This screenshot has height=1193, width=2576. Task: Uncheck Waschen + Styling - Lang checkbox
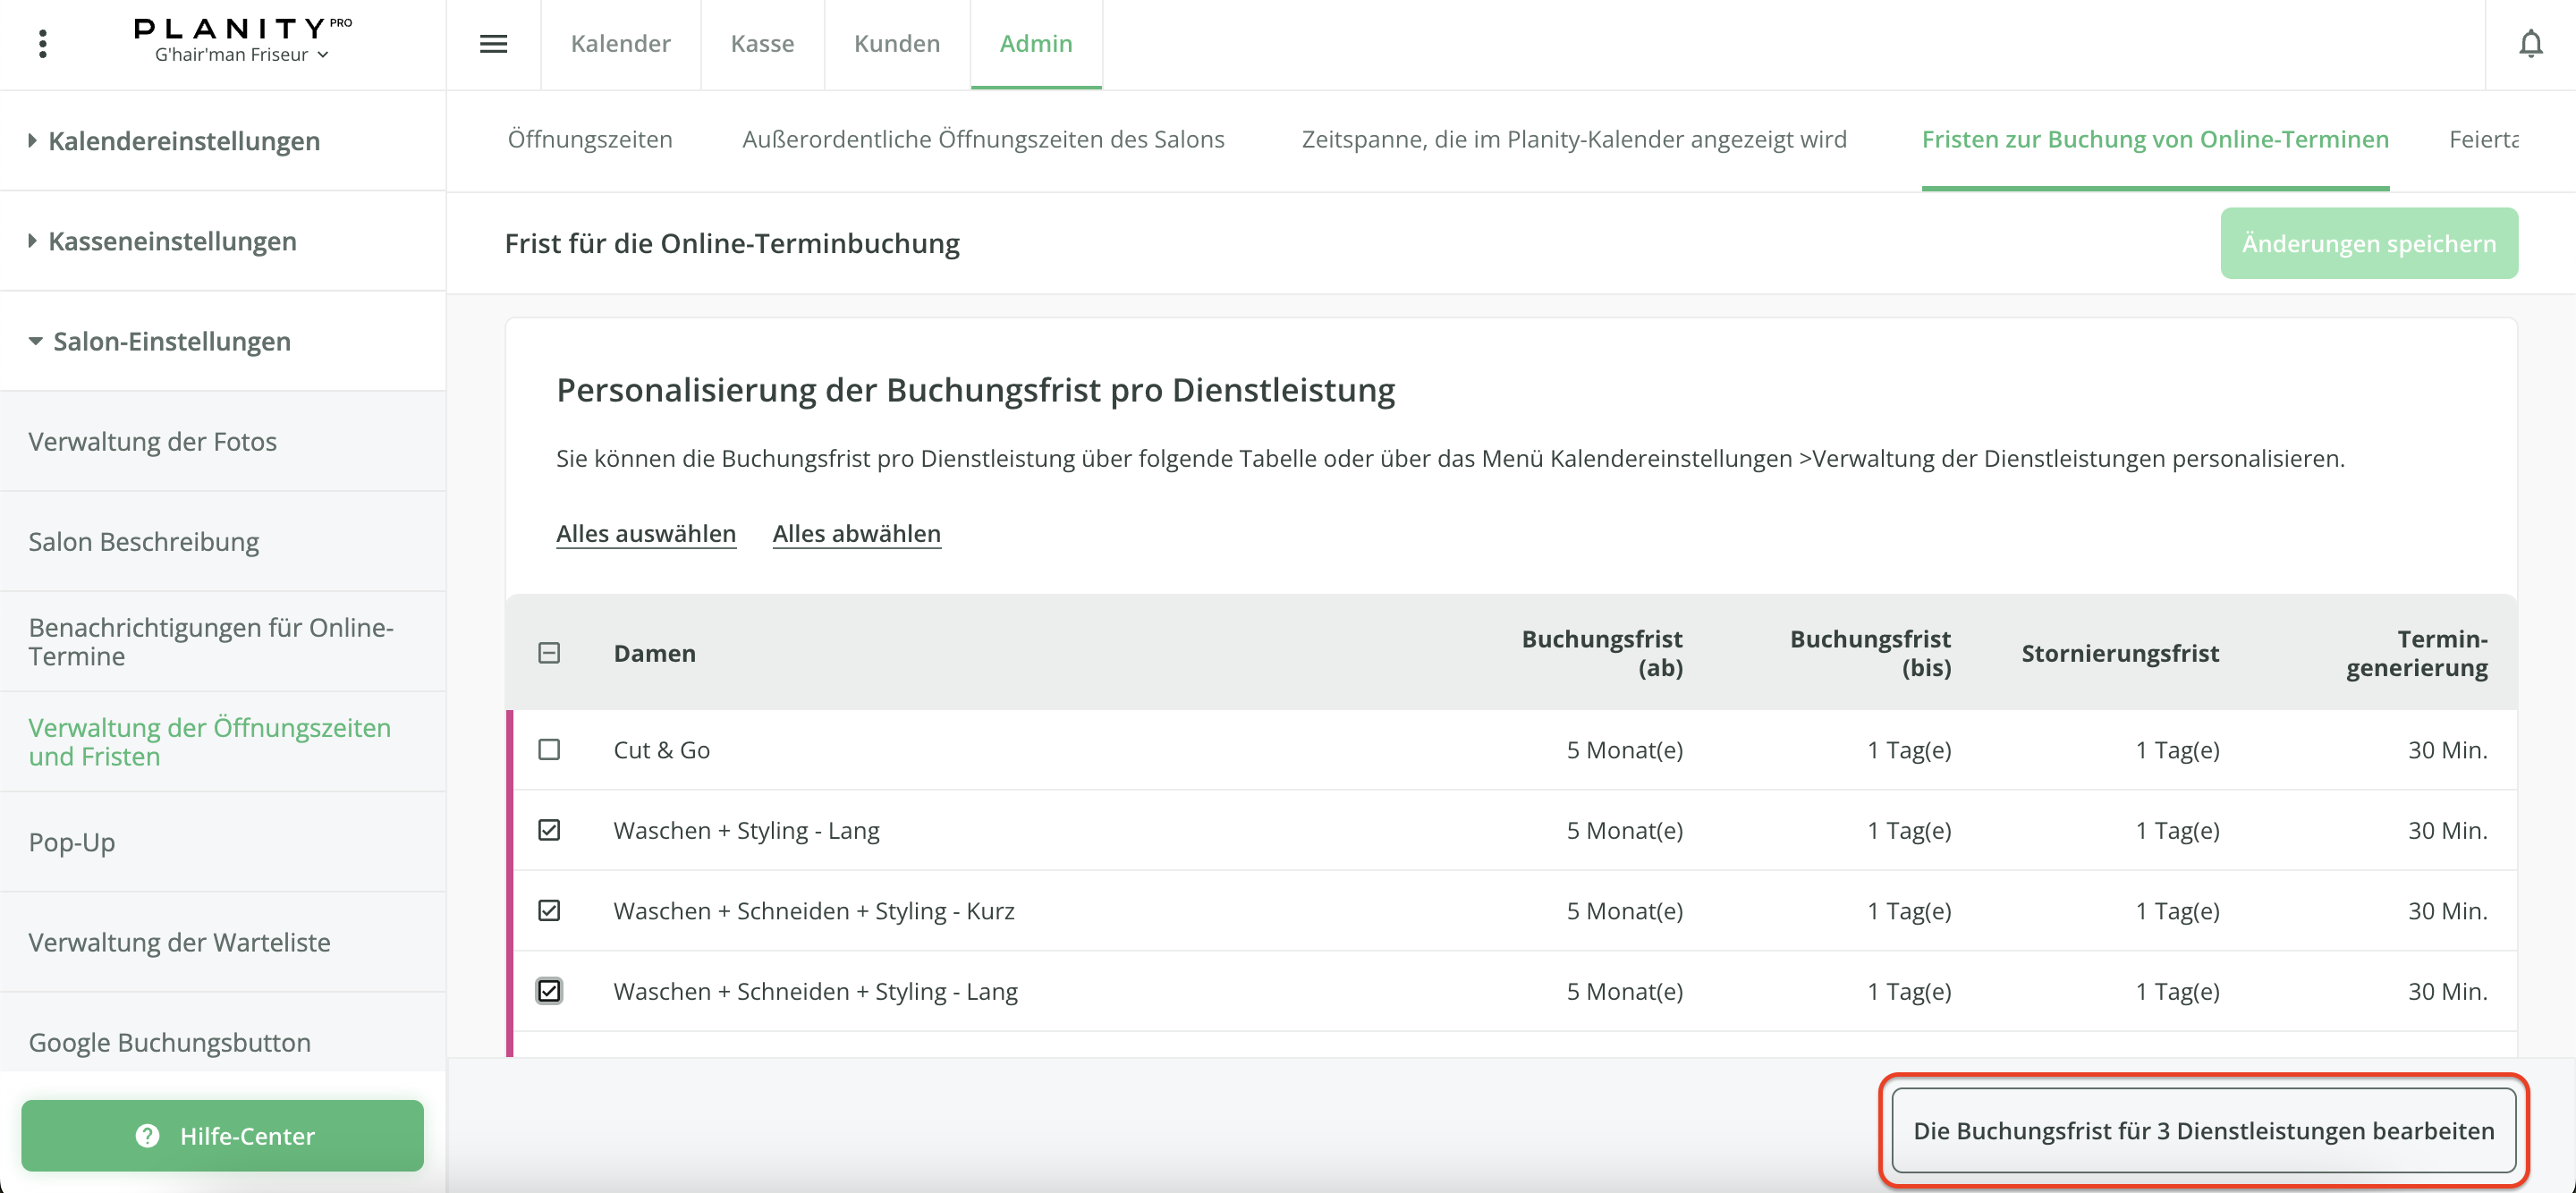[x=549, y=830]
